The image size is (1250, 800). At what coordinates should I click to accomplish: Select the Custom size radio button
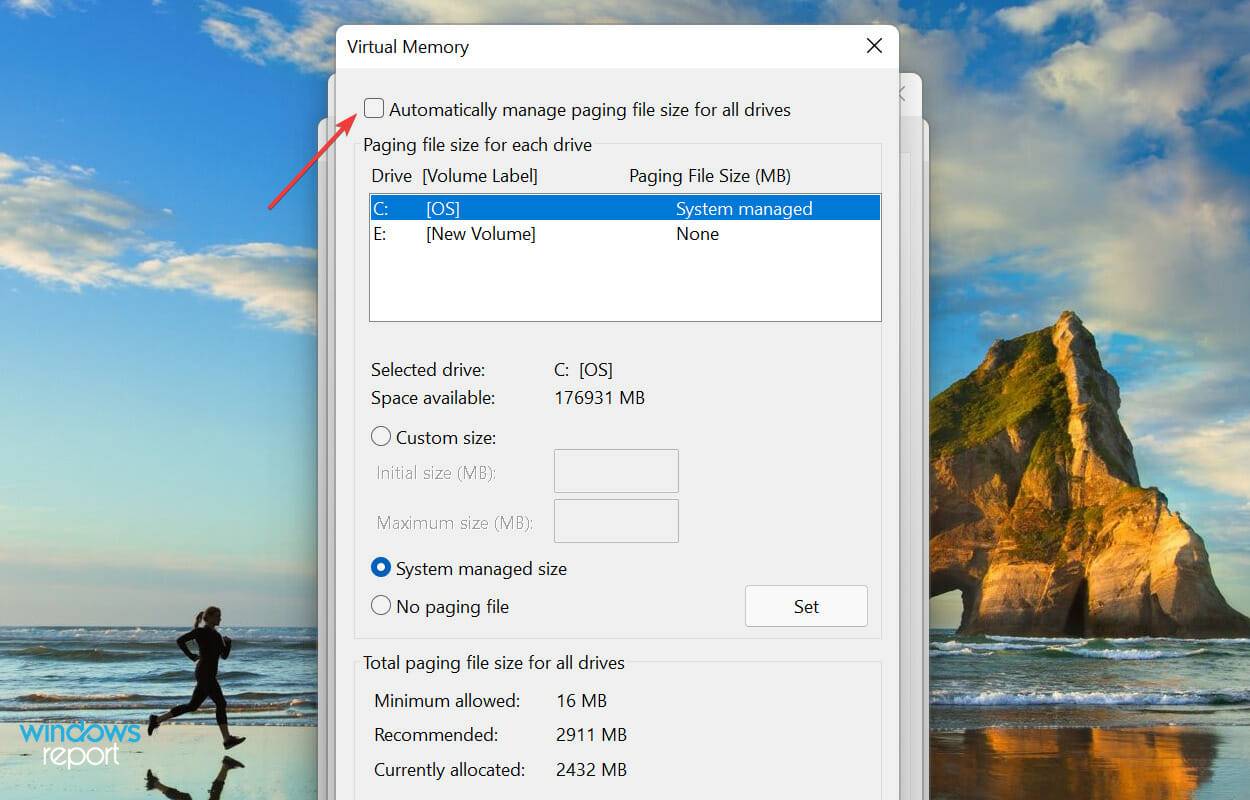point(381,436)
